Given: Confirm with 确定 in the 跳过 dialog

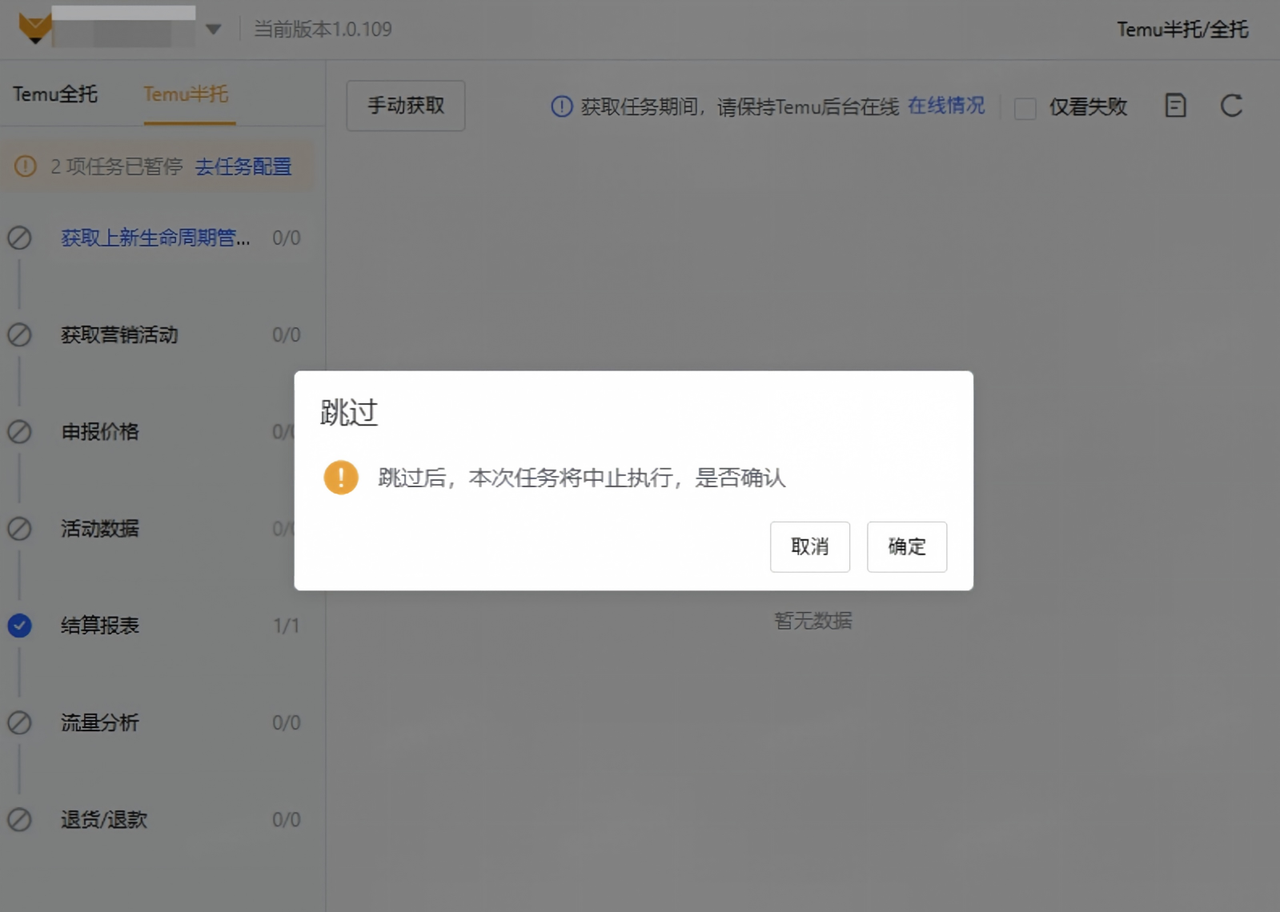Looking at the screenshot, I should point(907,547).
